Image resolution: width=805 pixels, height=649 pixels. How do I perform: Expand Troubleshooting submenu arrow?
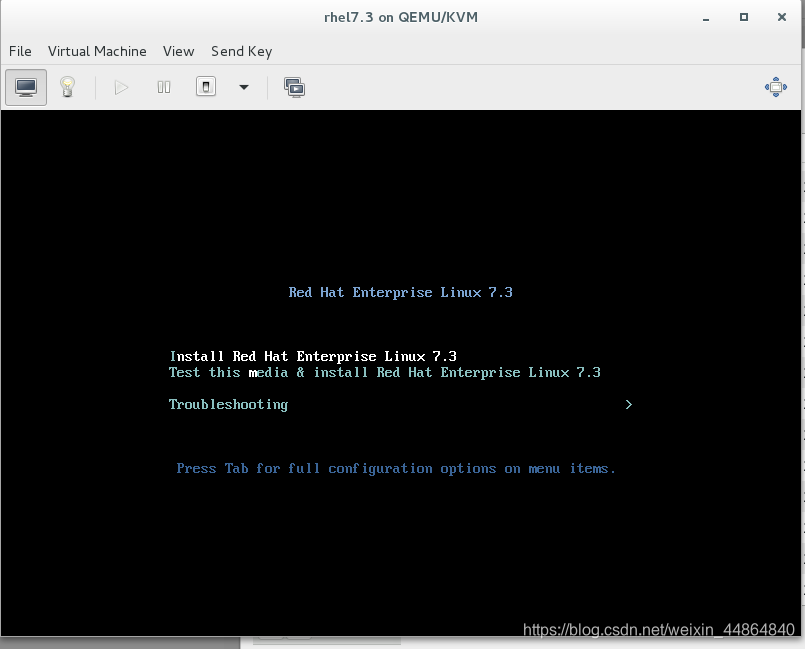click(x=629, y=405)
